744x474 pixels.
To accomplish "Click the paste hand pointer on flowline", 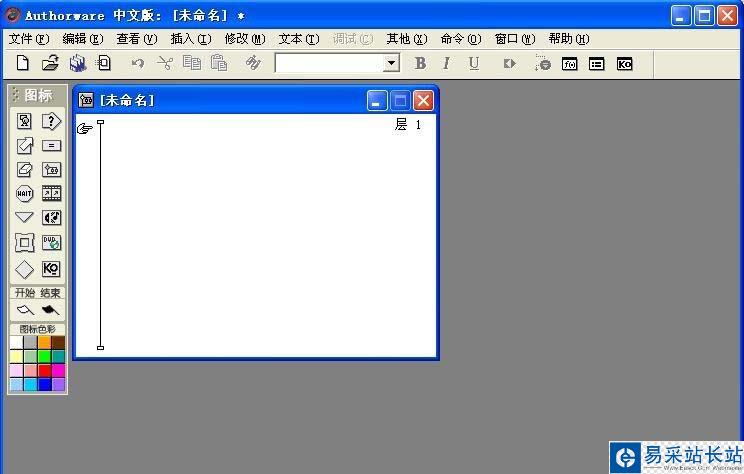I will [84, 128].
